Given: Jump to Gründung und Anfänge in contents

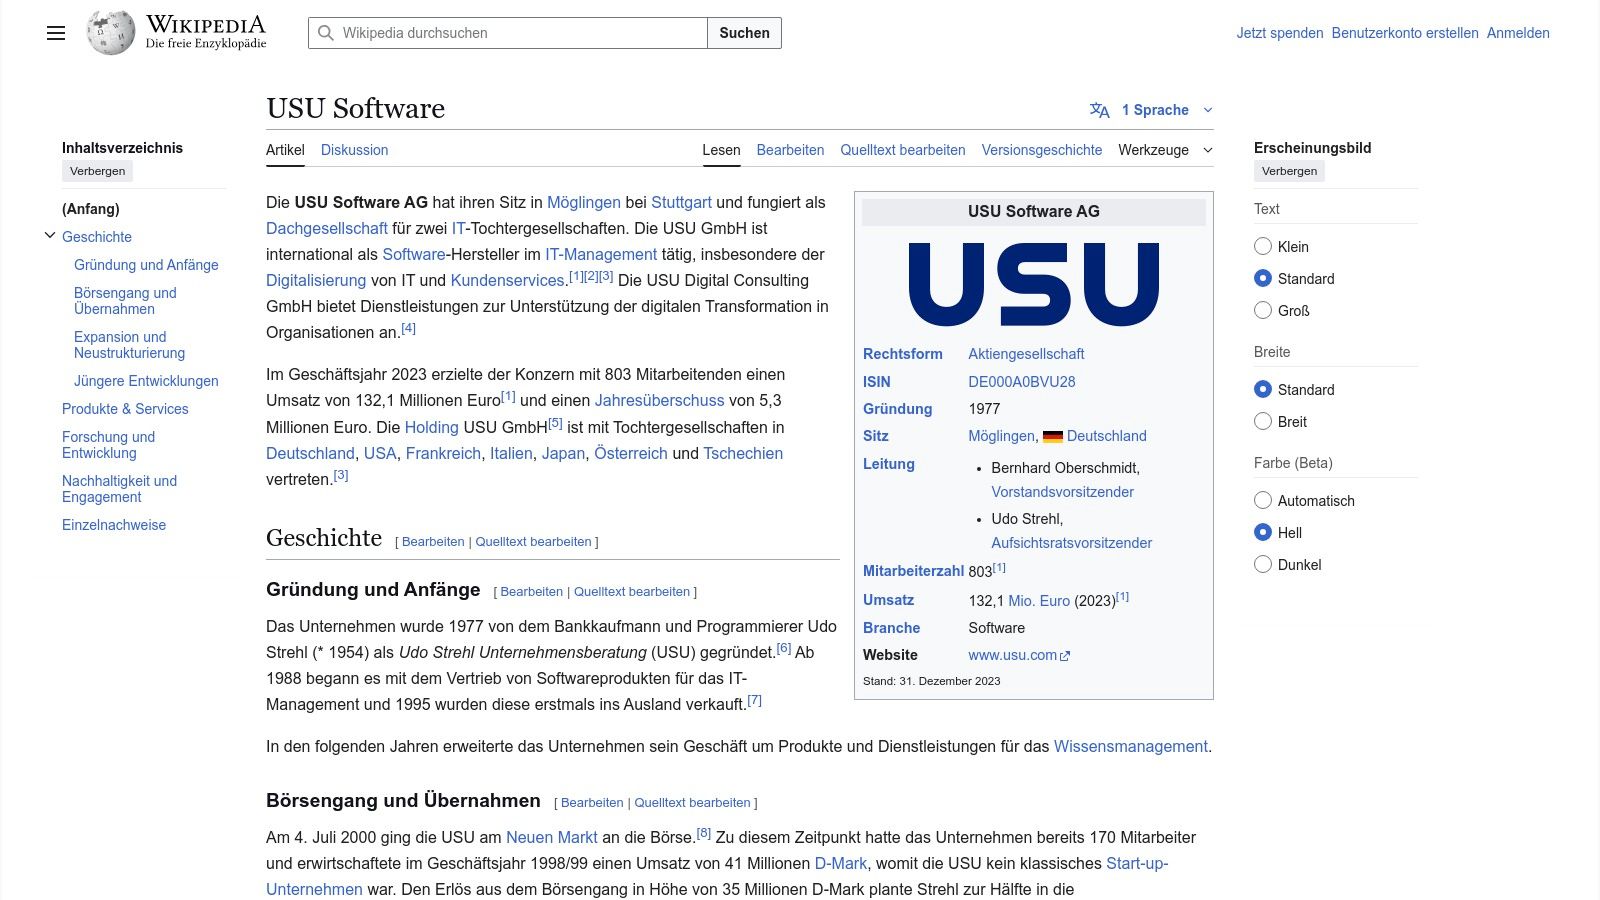Looking at the screenshot, I should click(146, 265).
